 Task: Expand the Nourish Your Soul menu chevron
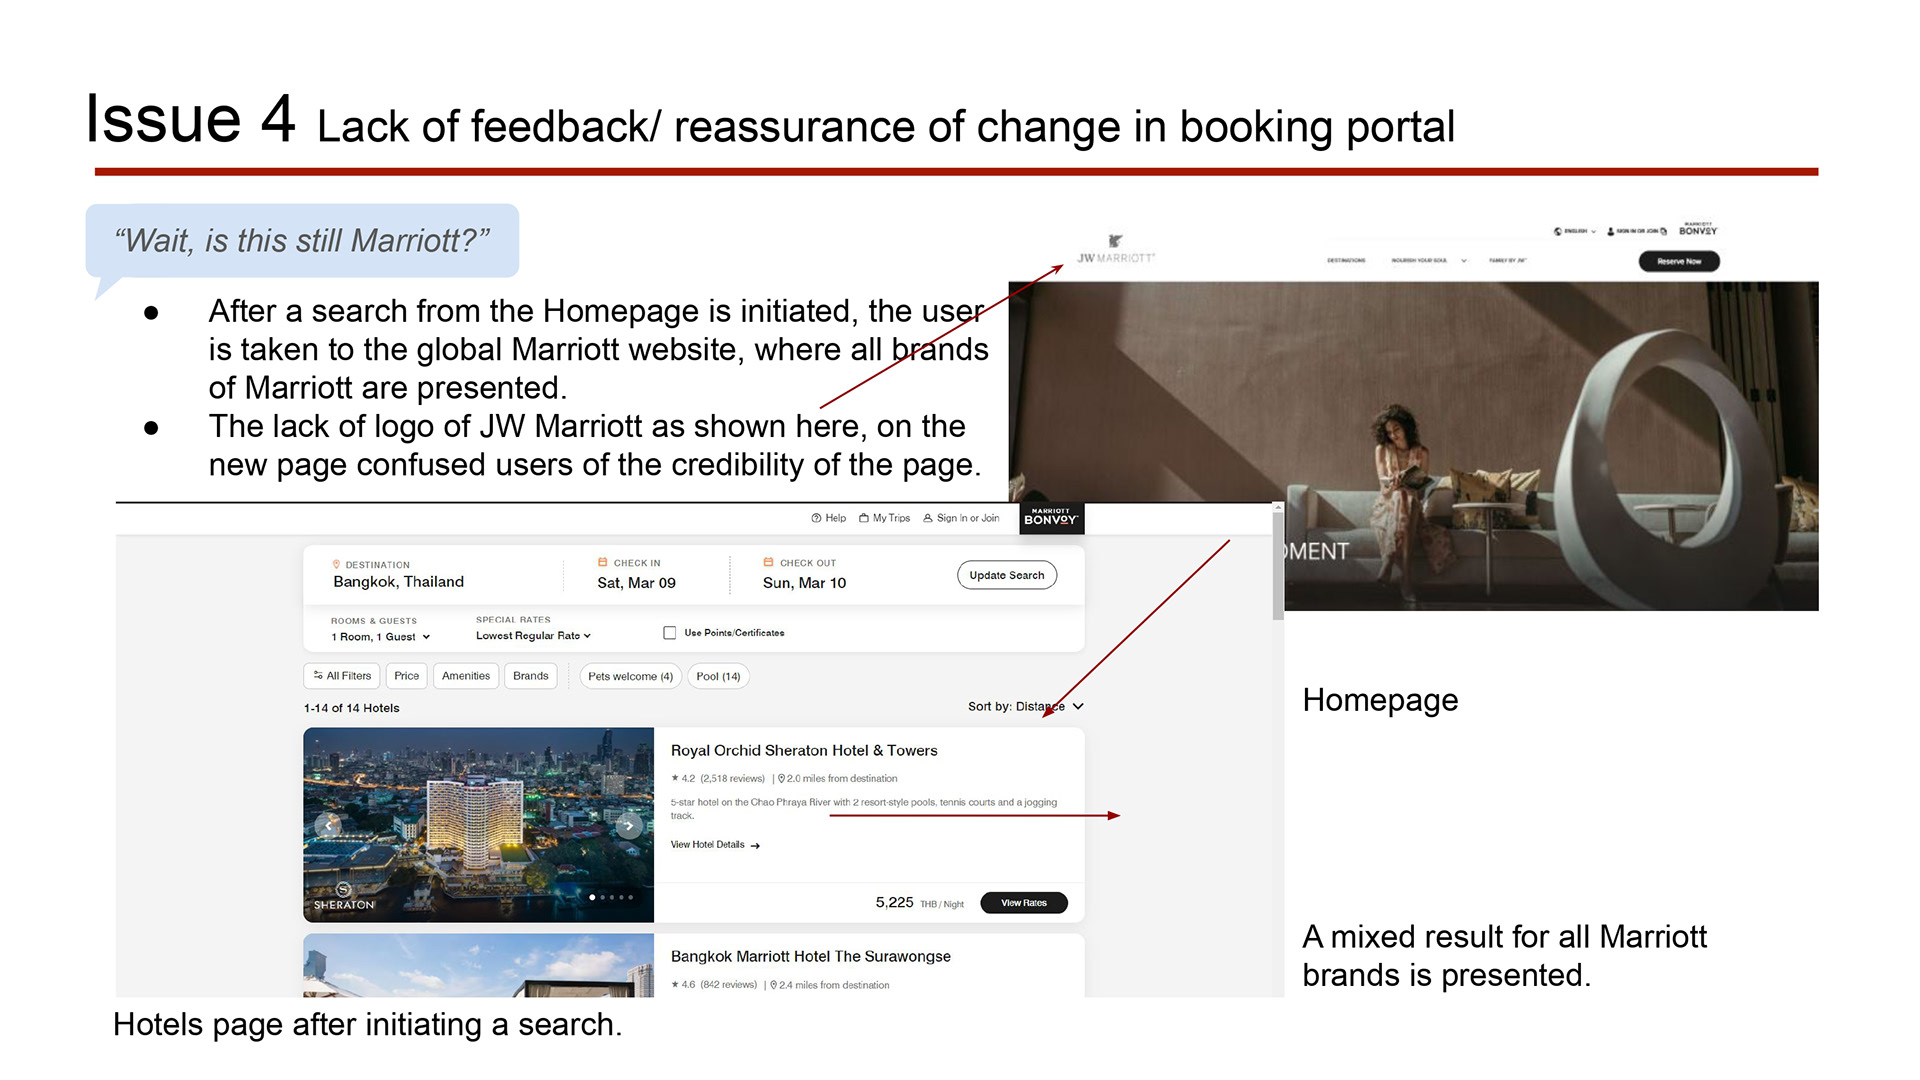(x=1464, y=261)
